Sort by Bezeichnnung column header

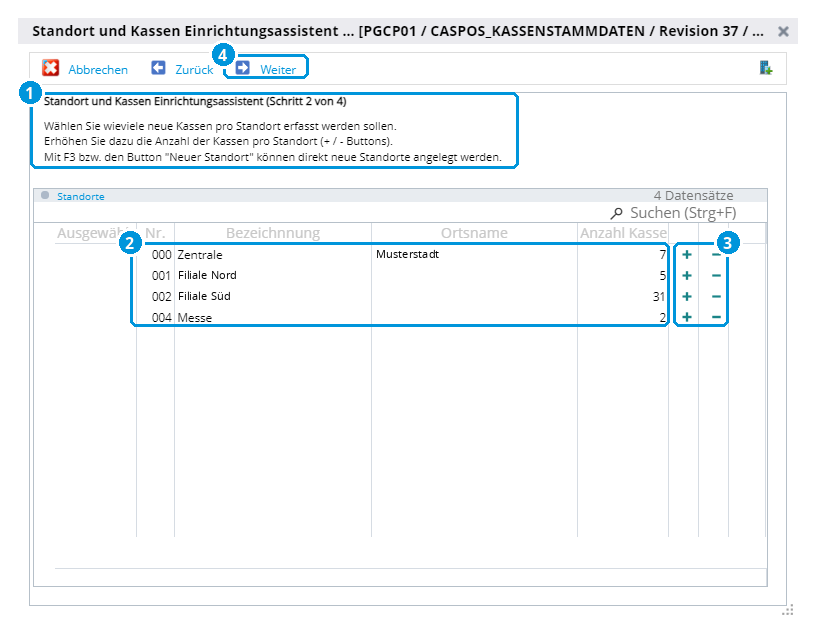pos(273,233)
